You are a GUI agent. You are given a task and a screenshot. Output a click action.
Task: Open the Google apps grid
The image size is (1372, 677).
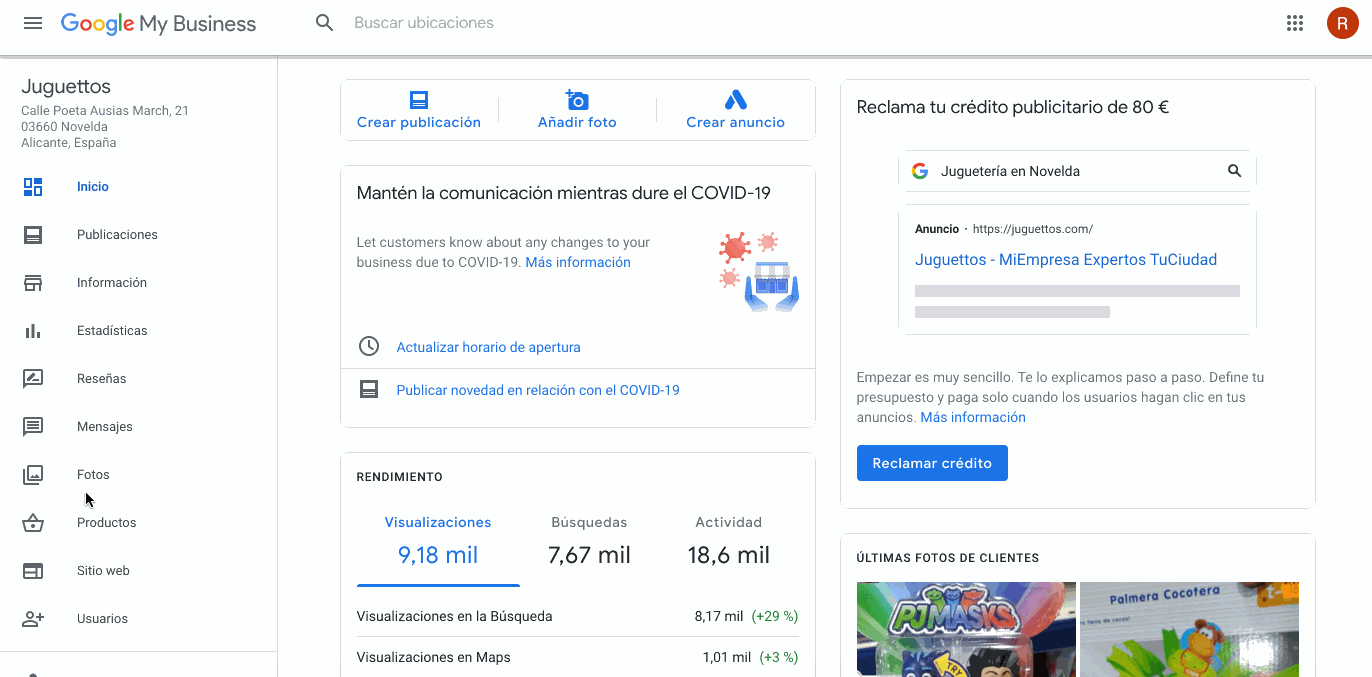pyautogui.click(x=1295, y=23)
